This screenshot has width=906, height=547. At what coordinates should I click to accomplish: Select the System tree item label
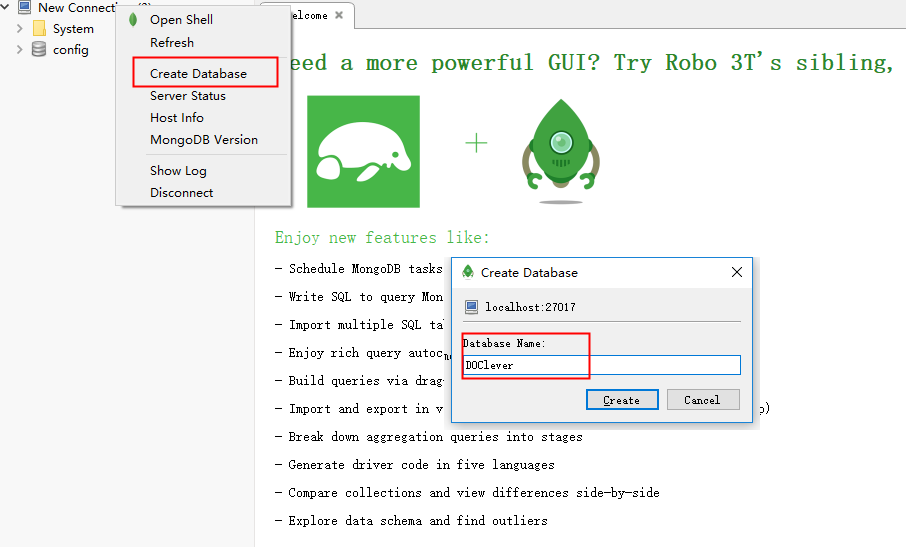tap(73, 29)
